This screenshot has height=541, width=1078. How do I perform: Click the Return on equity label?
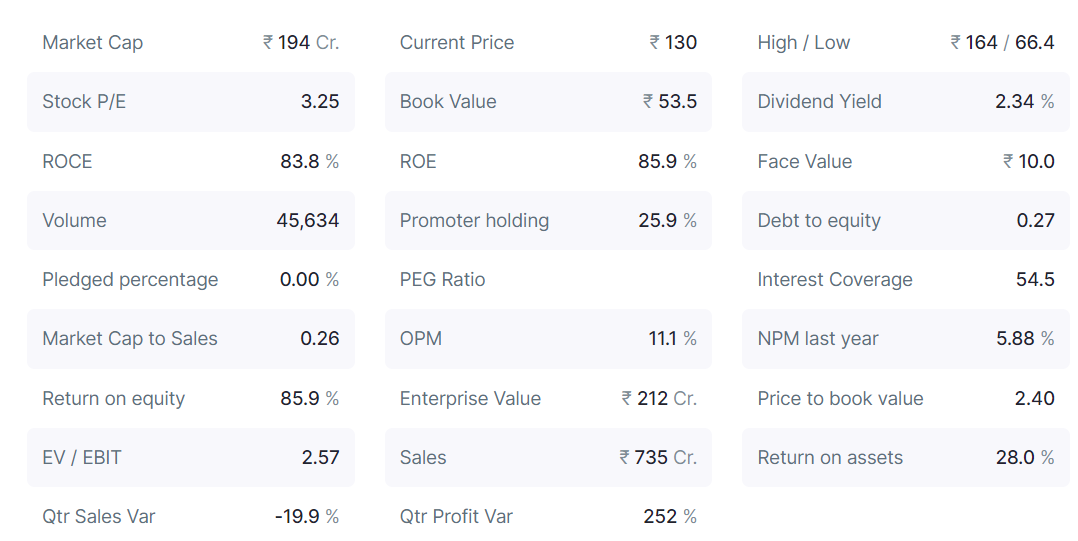[x=113, y=399]
